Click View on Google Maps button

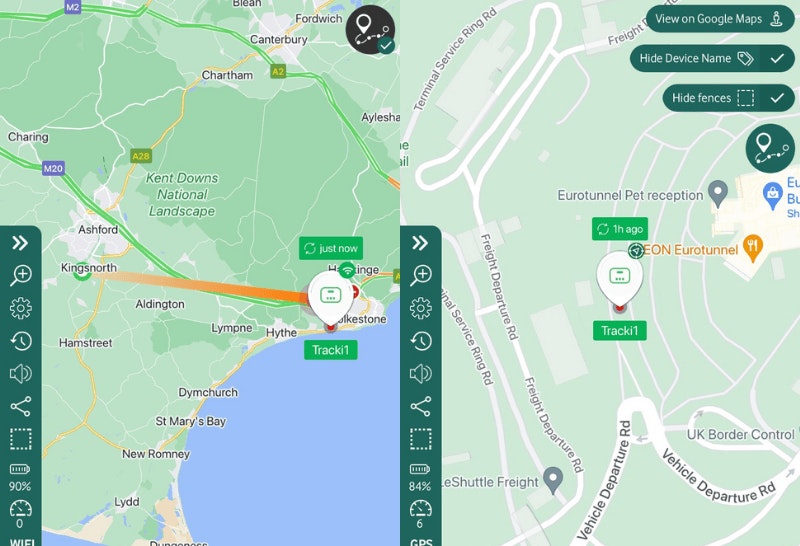[720, 19]
